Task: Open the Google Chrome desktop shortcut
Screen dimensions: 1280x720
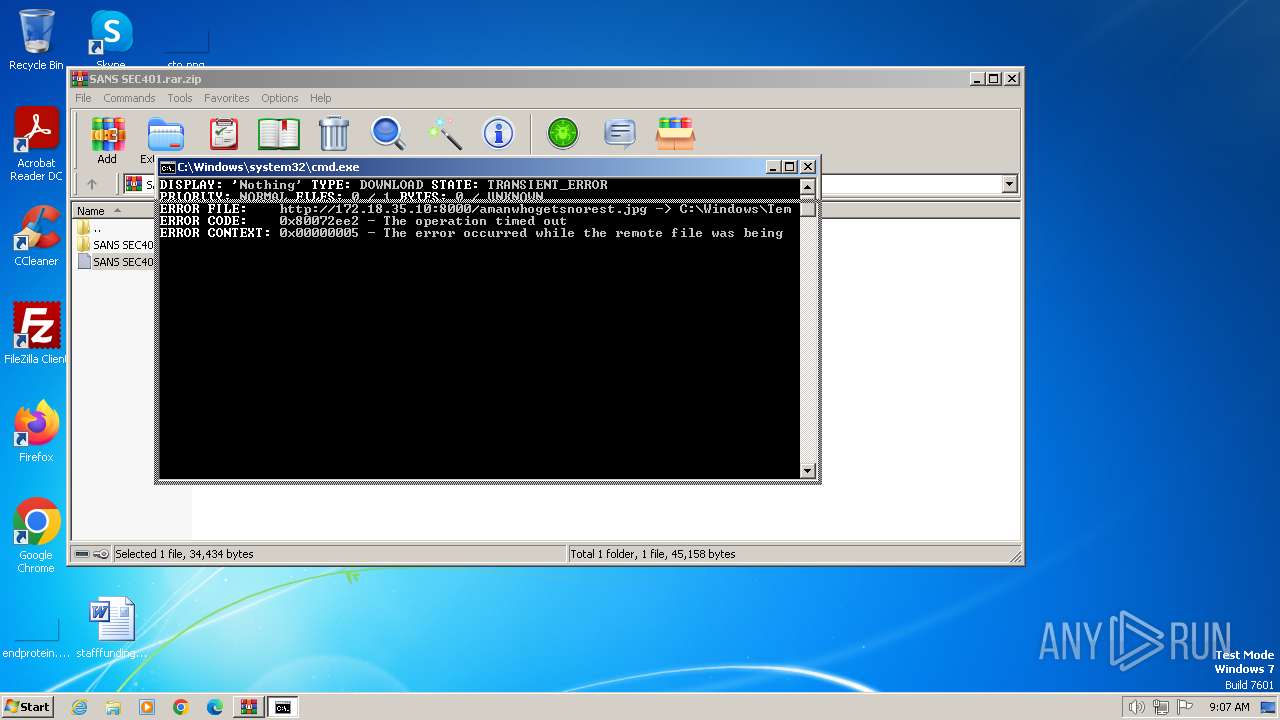Action: click(x=36, y=536)
